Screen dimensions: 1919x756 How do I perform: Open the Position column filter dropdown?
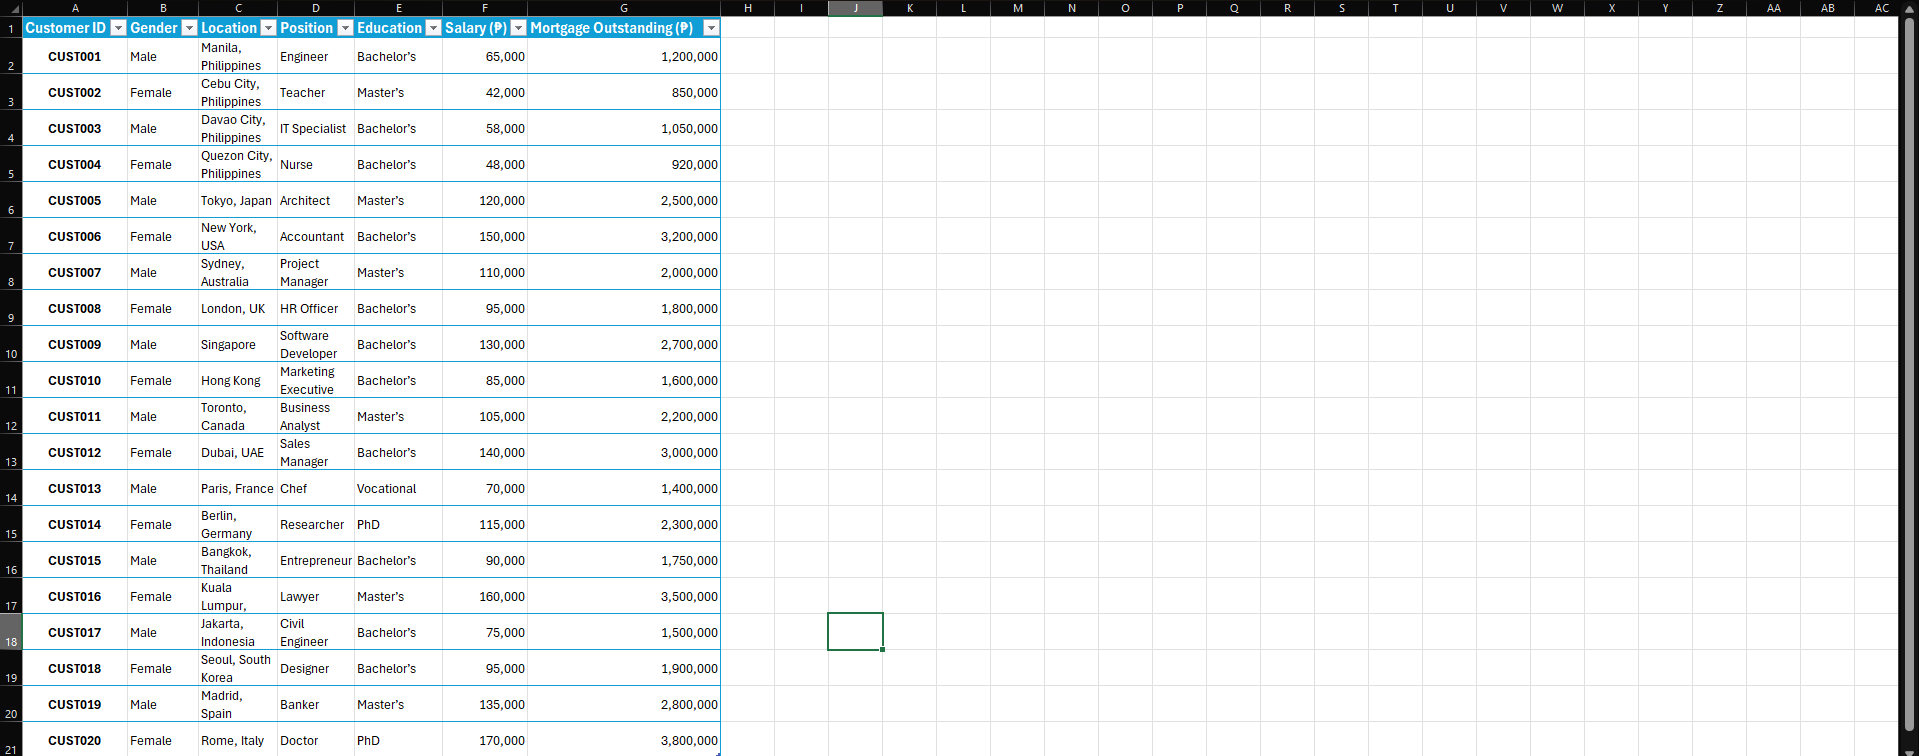tap(345, 28)
